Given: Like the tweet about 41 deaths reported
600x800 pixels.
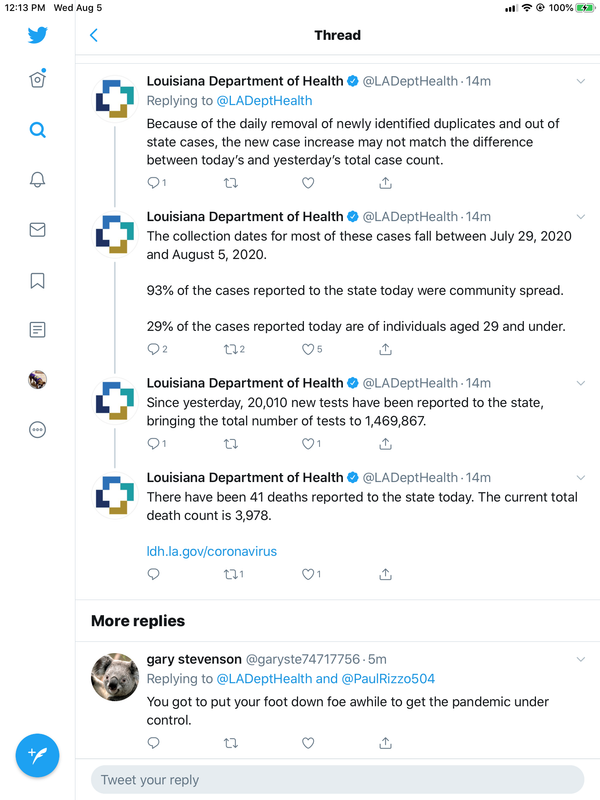Looking at the screenshot, I should (308, 574).
